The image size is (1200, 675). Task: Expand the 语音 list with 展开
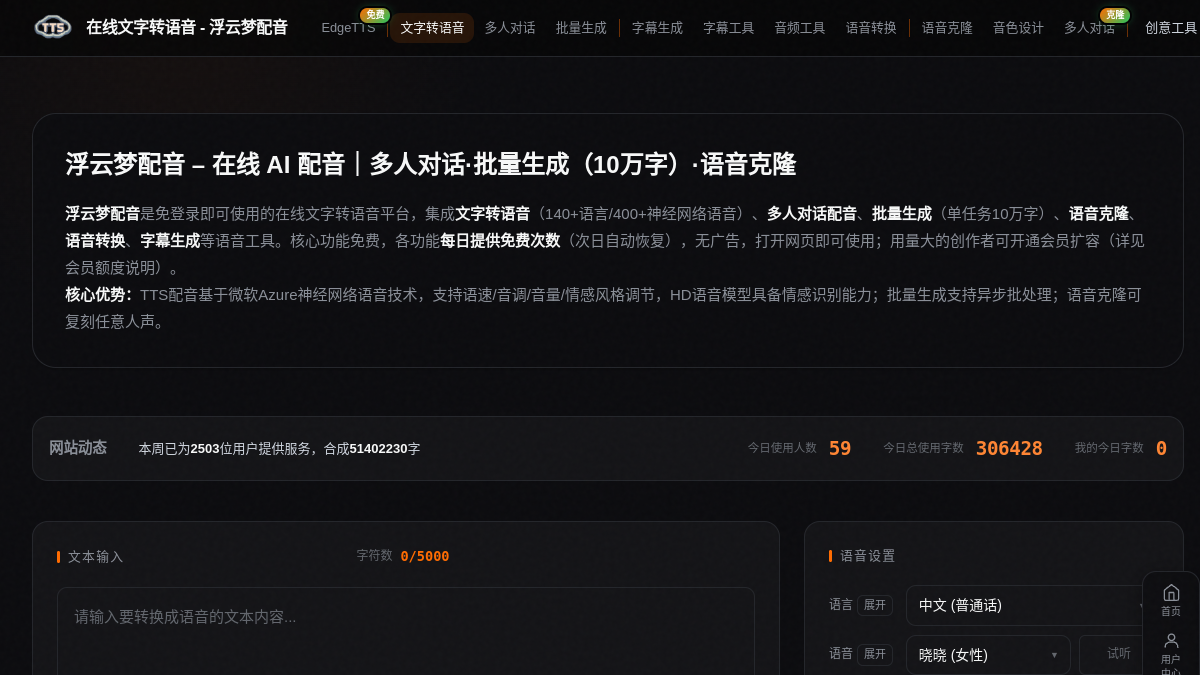(875, 654)
